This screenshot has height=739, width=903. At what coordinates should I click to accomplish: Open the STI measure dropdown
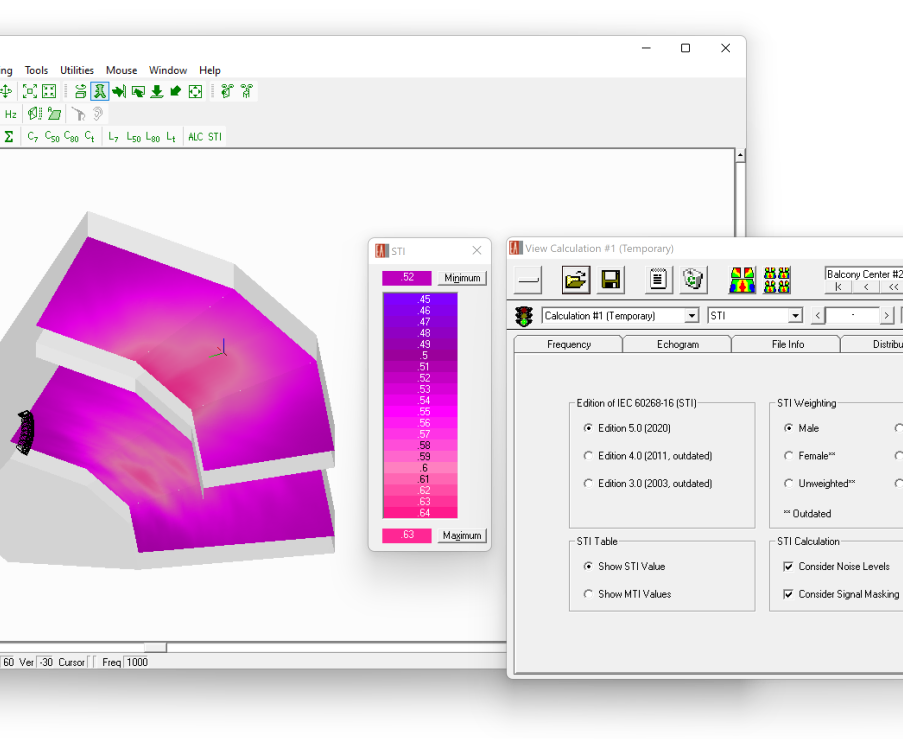point(795,316)
